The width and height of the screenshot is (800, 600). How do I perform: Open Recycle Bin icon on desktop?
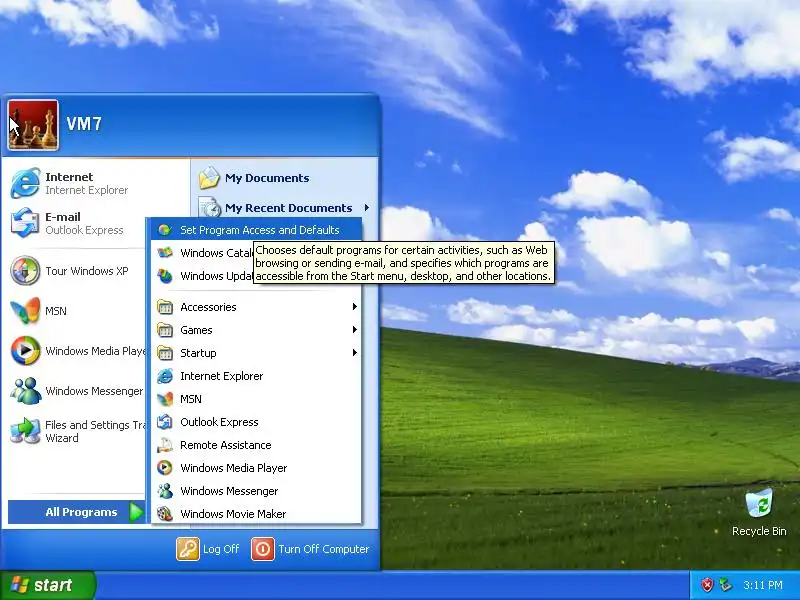click(759, 504)
